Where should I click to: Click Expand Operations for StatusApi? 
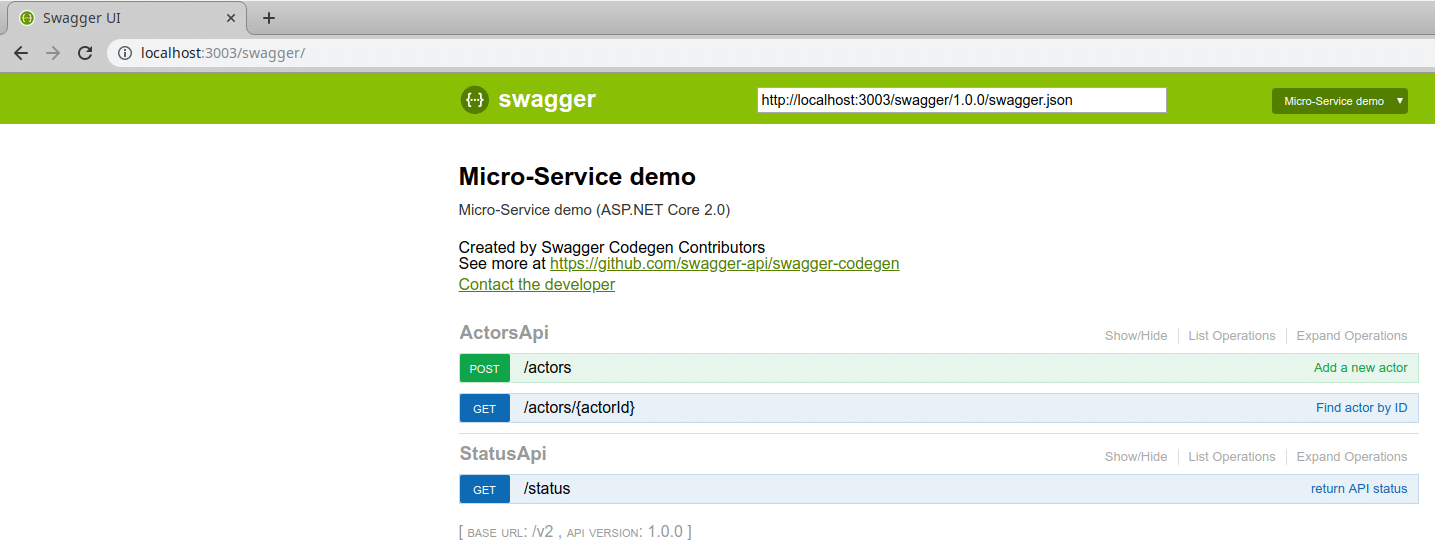pos(1351,457)
